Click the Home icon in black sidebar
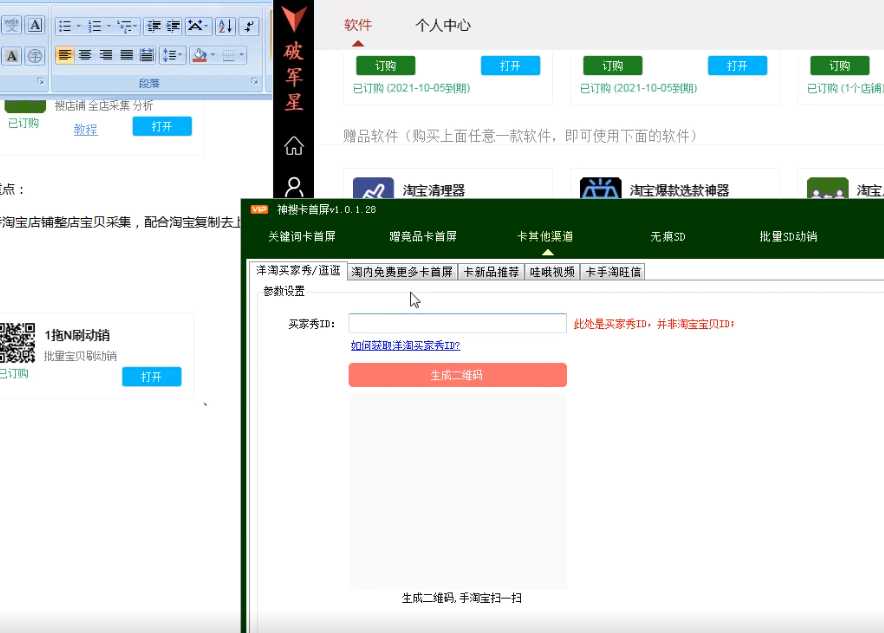 pos(294,146)
